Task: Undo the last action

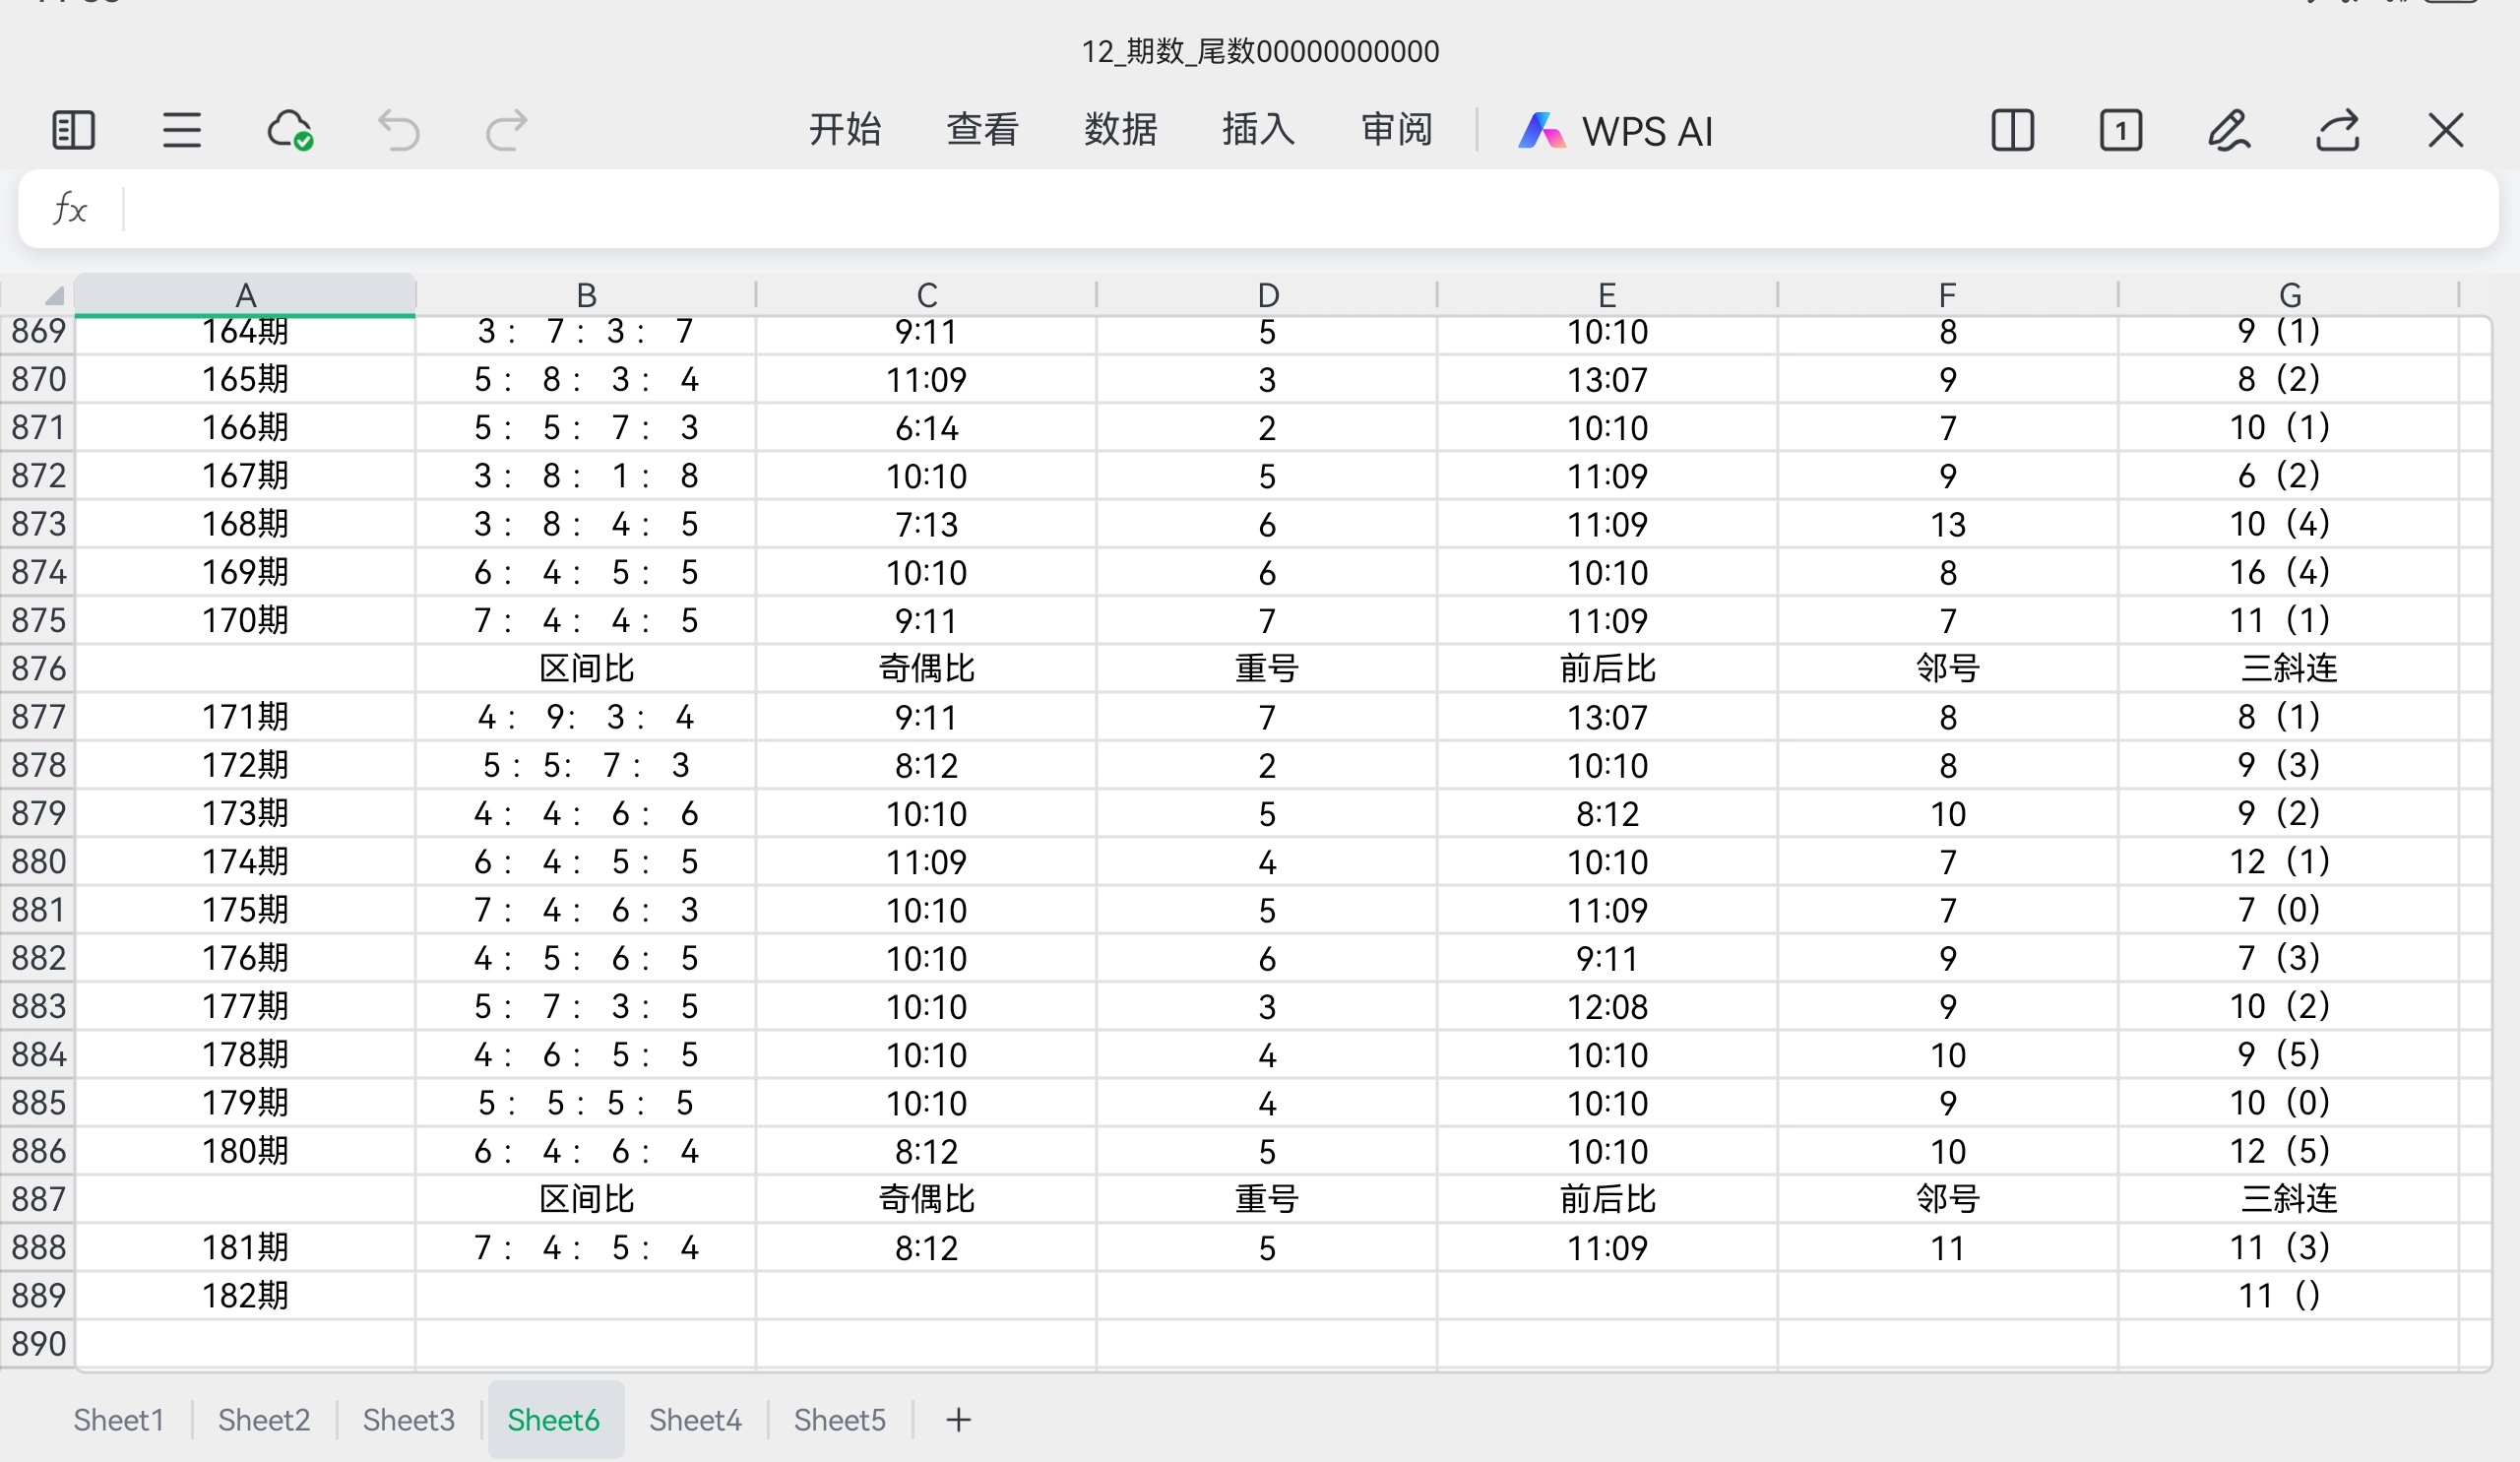Action: coord(398,131)
